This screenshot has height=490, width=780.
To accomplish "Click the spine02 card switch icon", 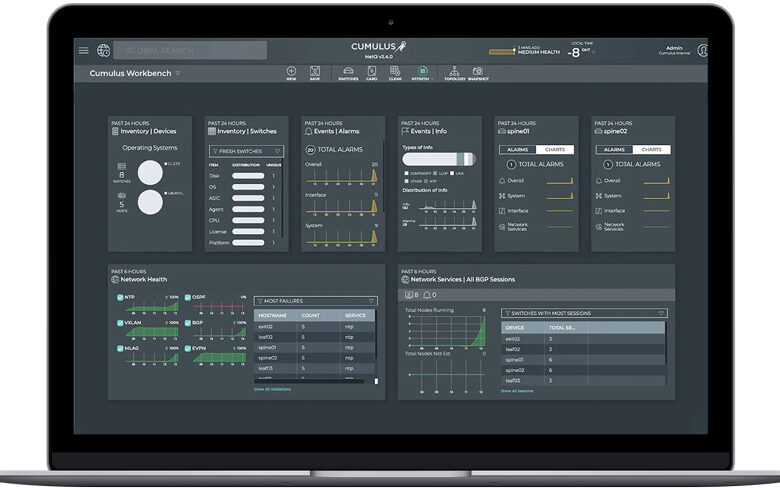I will click(x=598, y=131).
